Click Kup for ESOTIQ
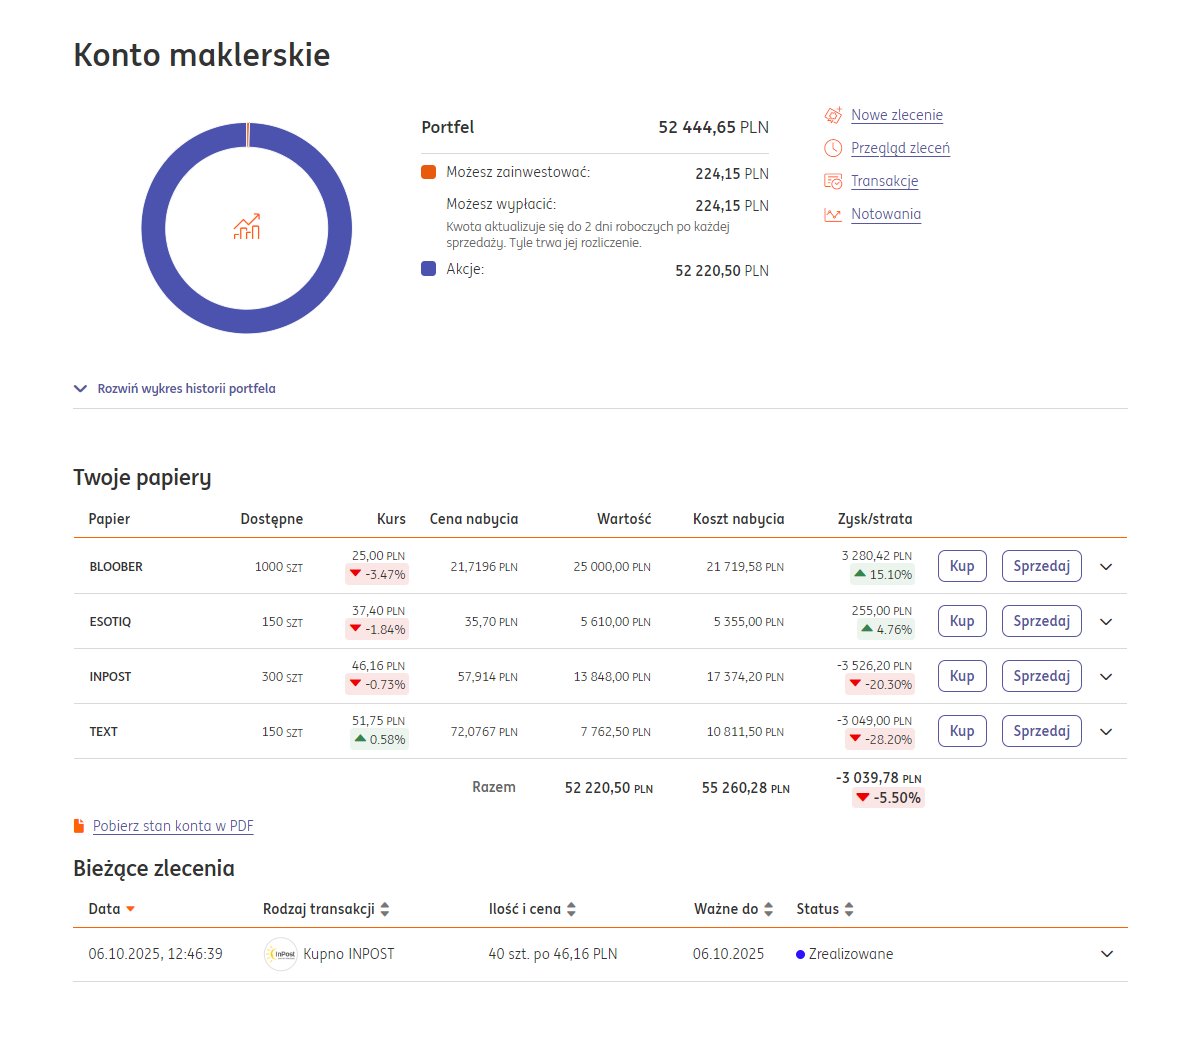 pyautogui.click(x=962, y=621)
